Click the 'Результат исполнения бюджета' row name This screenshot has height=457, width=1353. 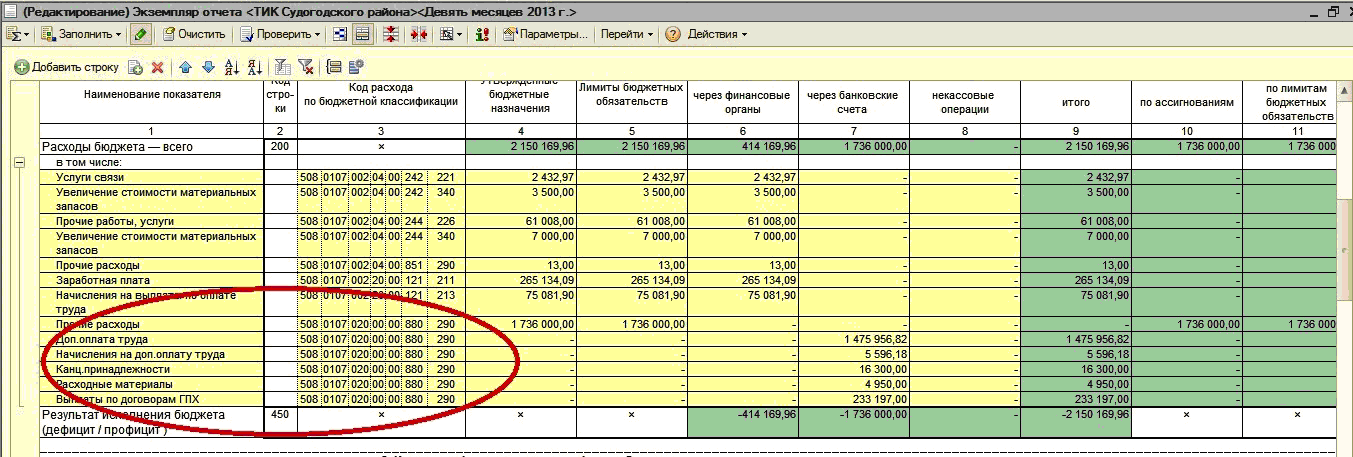pyautogui.click(x=152, y=421)
